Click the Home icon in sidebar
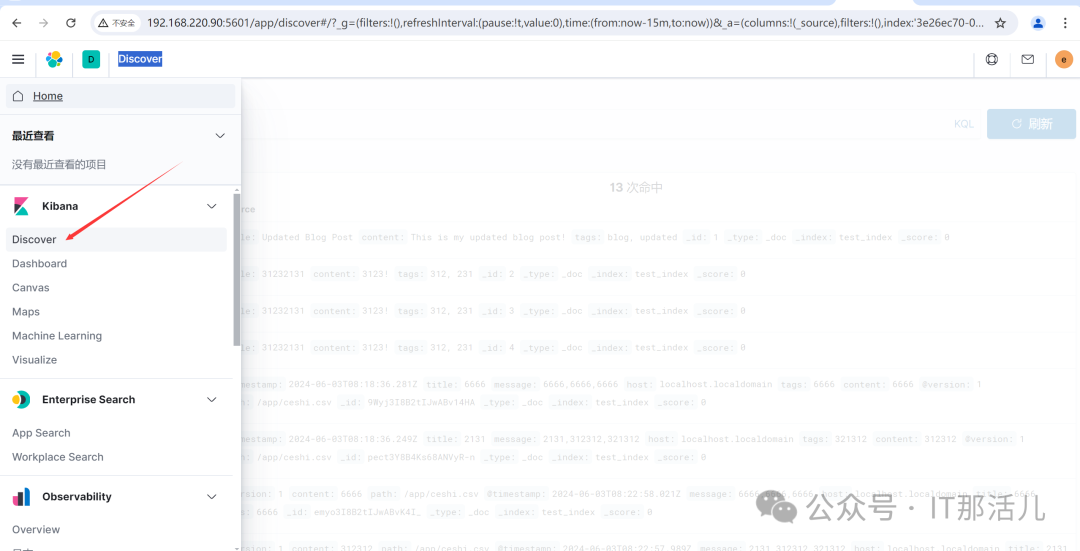Screen dimensions: 1080x551 click(x=19, y=96)
